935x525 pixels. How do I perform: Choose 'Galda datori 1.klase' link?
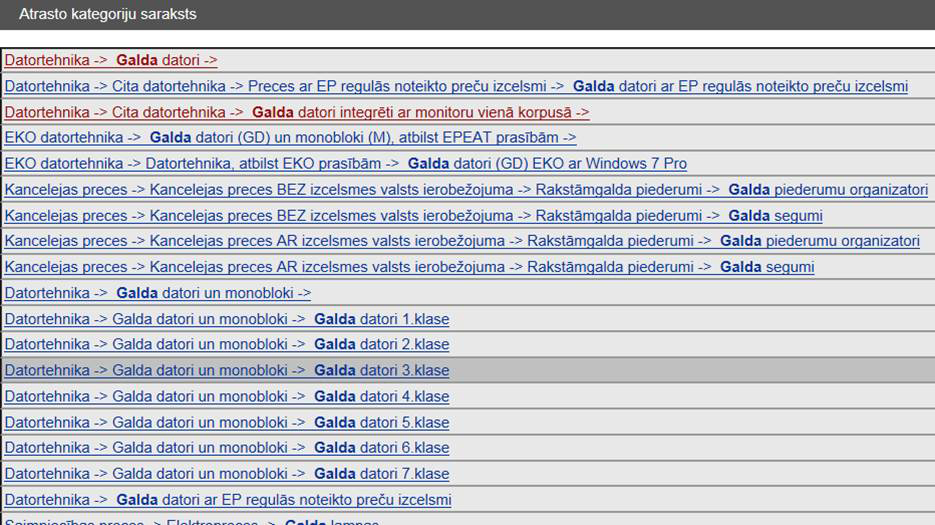pos(227,319)
